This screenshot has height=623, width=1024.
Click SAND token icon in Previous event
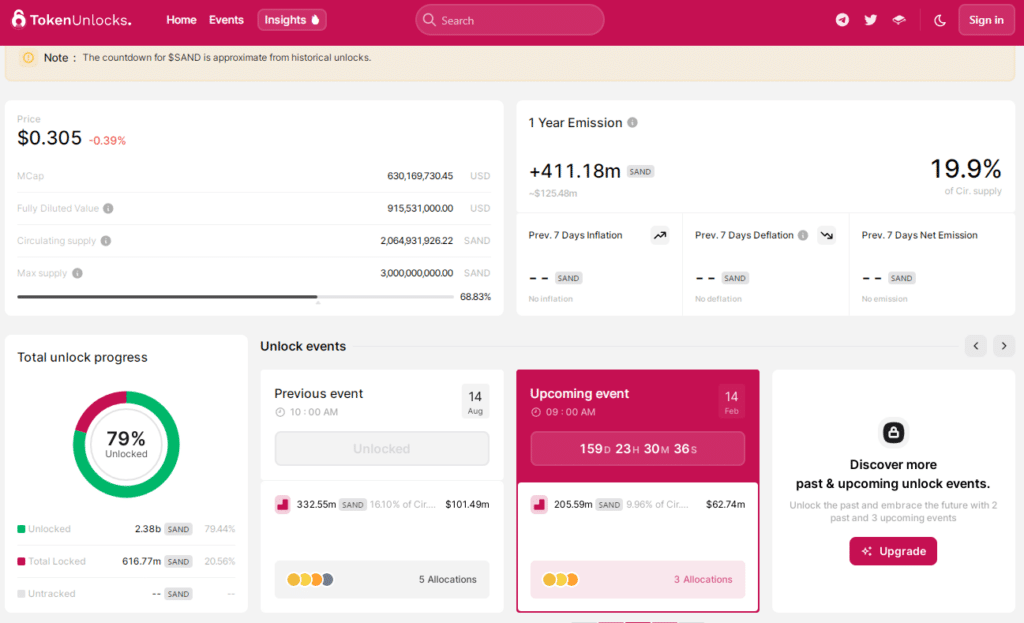(x=283, y=504)
